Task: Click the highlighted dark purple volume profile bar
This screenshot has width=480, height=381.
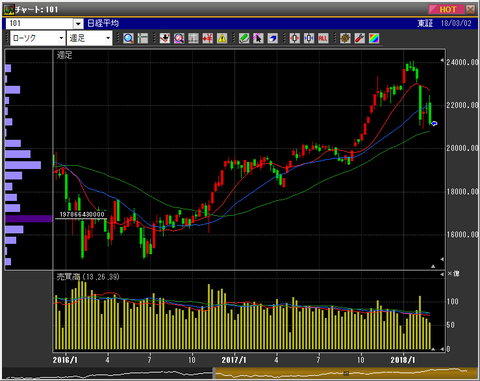Action: click(29, 219)
